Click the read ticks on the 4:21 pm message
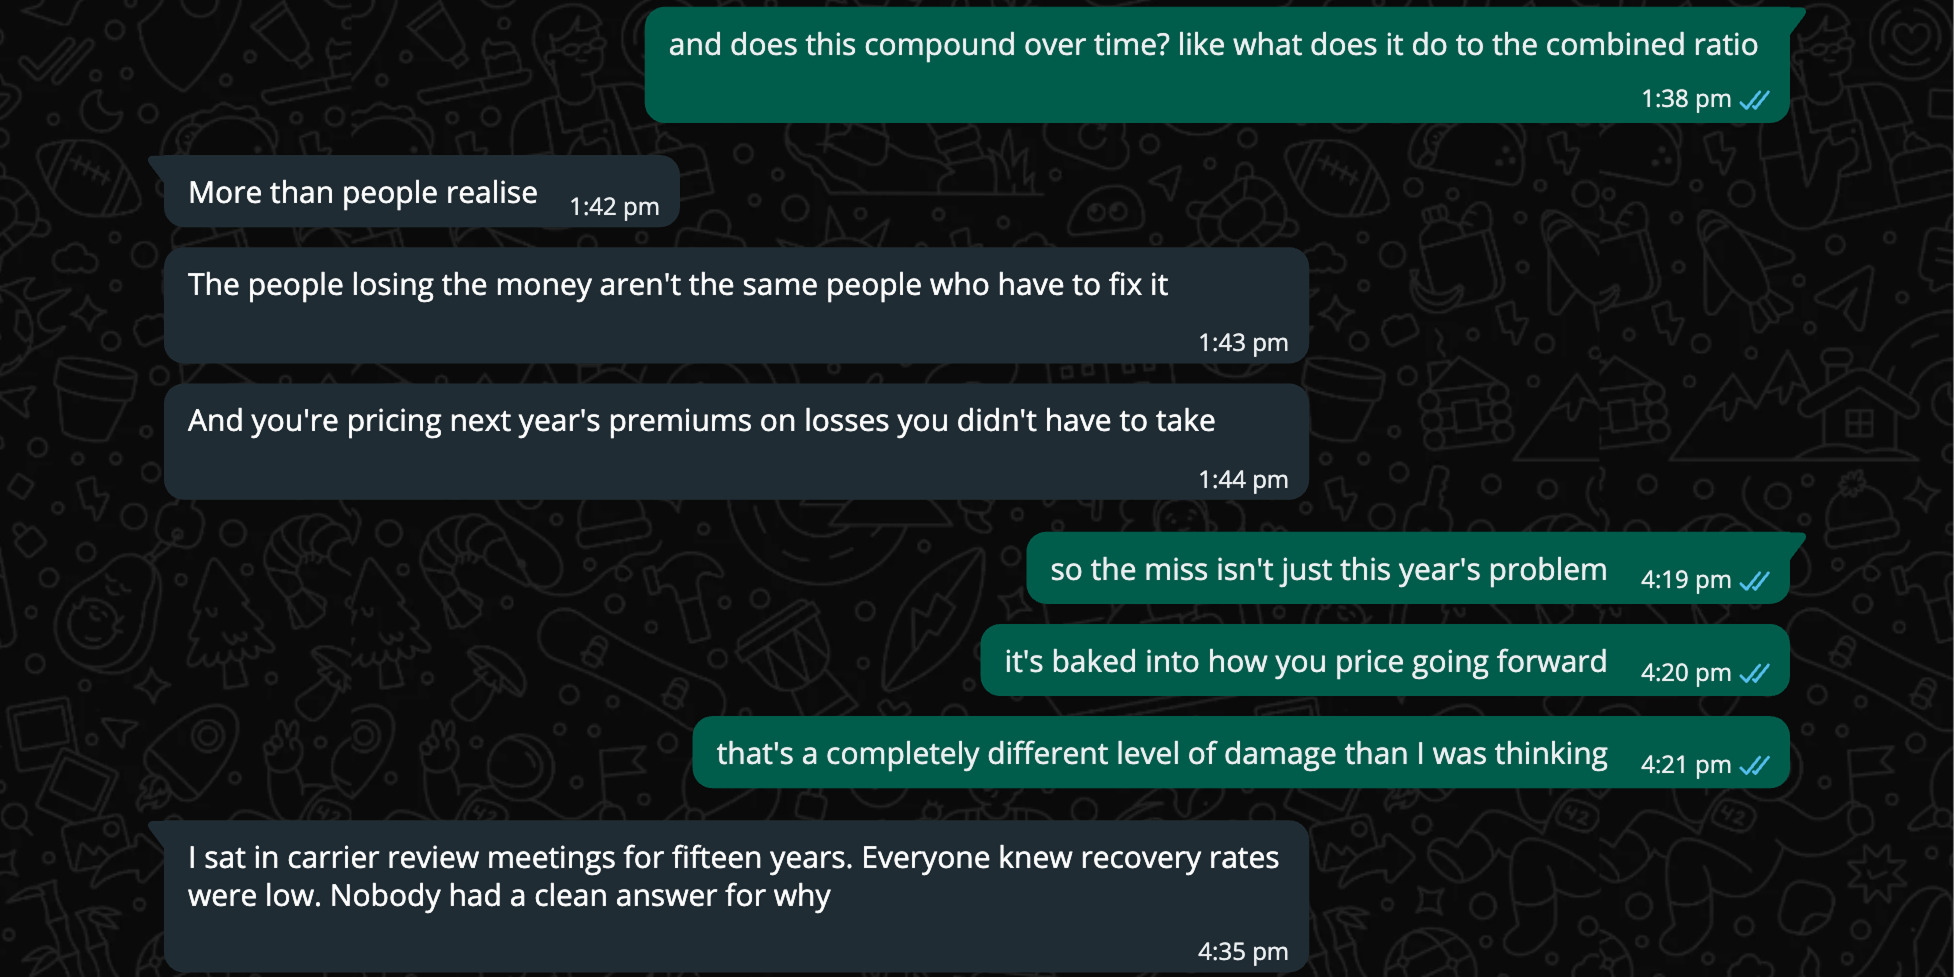Viewport: 1954px width, 977px height. (1754, 765)
